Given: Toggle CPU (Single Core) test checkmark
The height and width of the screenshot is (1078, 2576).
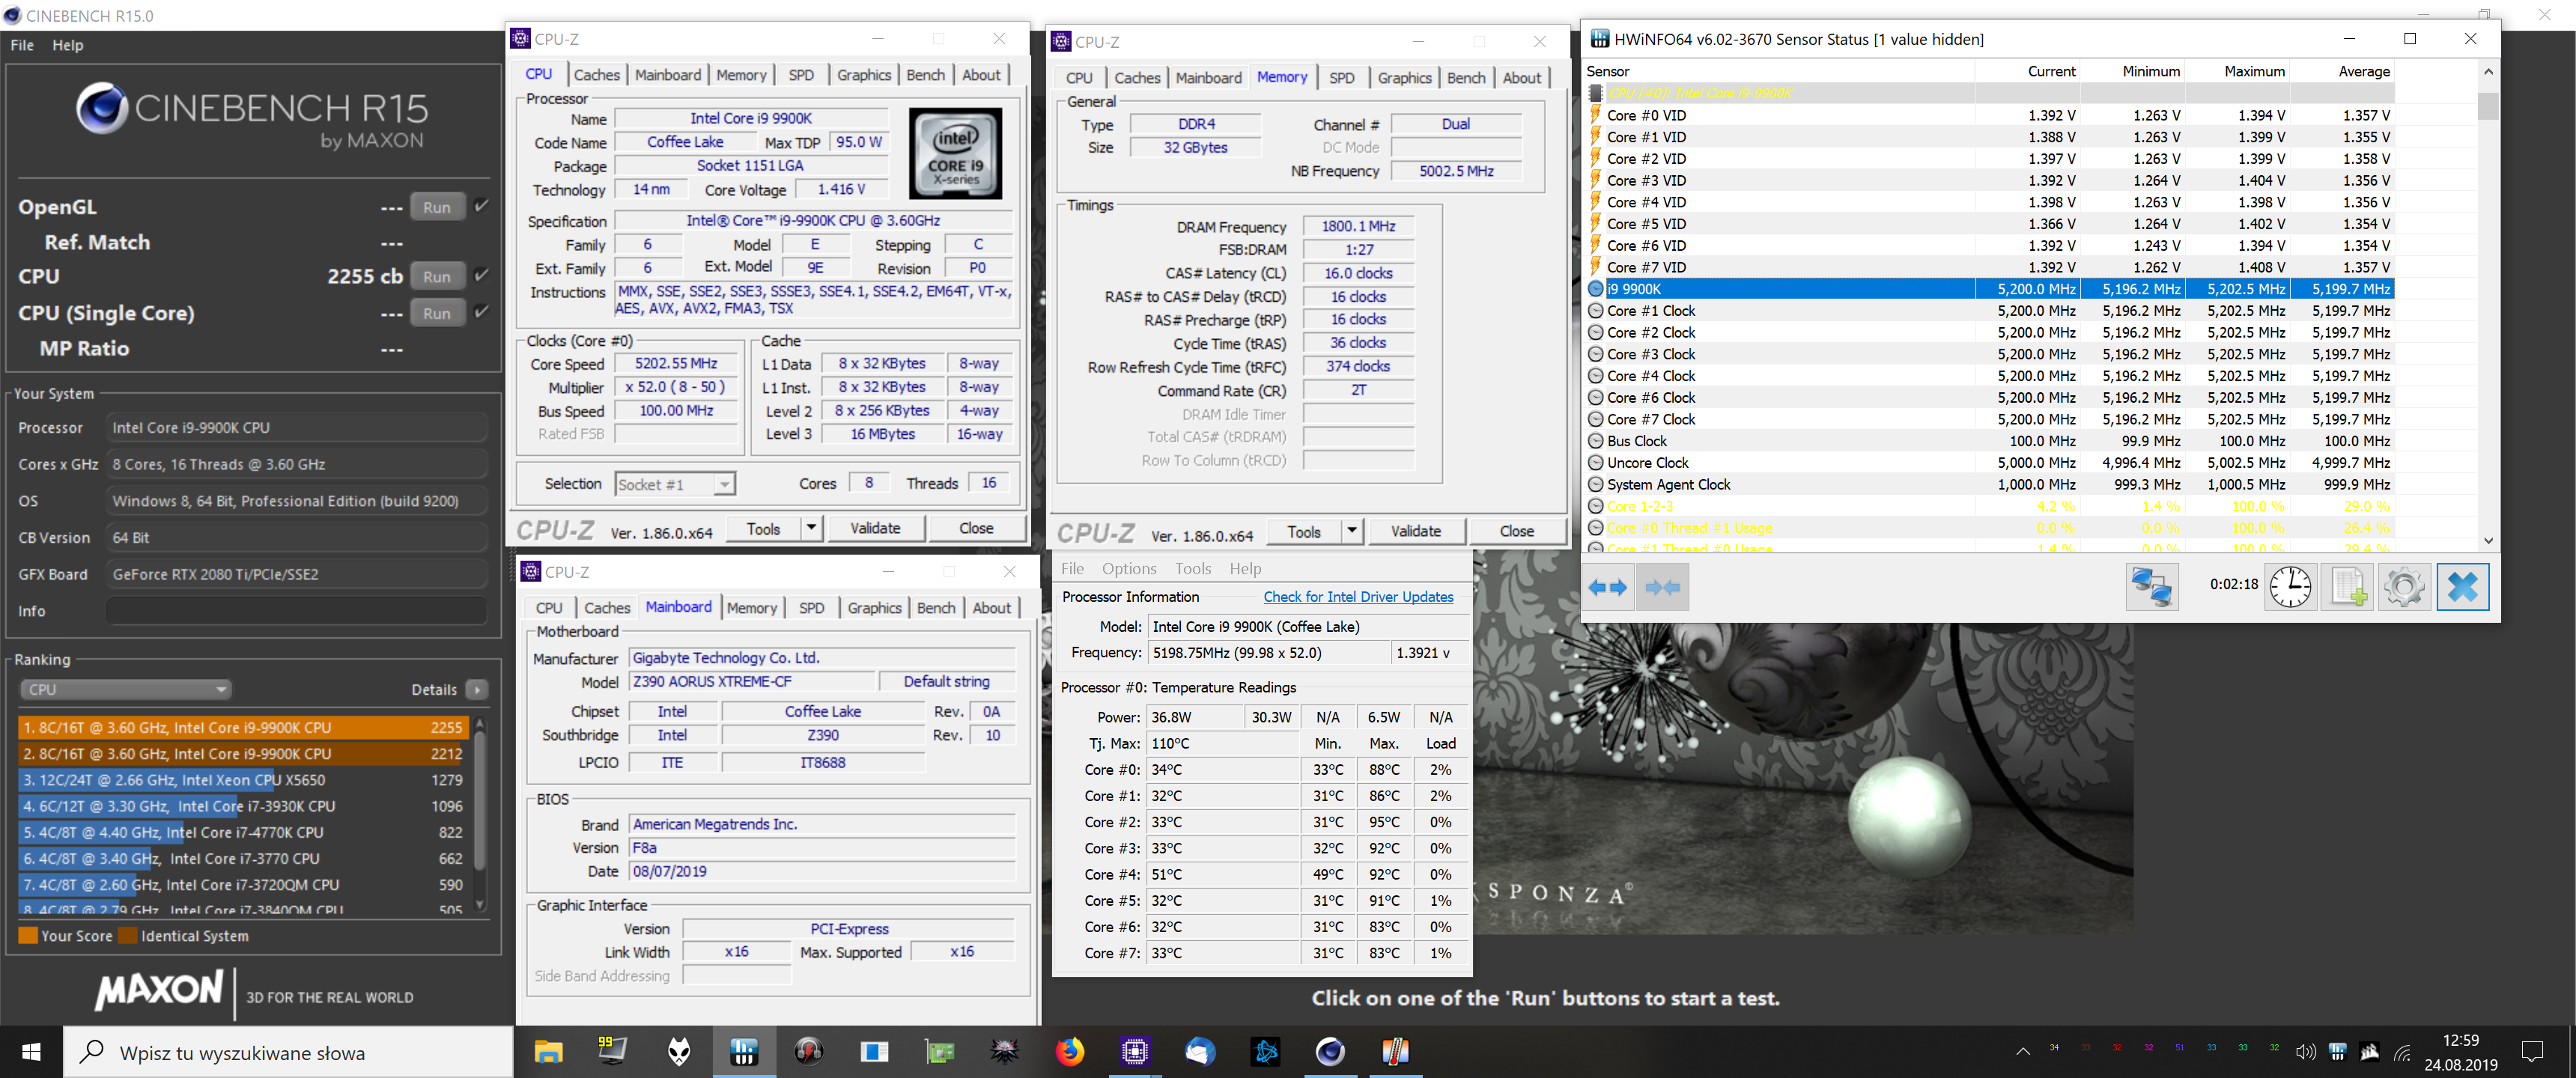Looking at the screenshot, I should (x=482, y=312).
